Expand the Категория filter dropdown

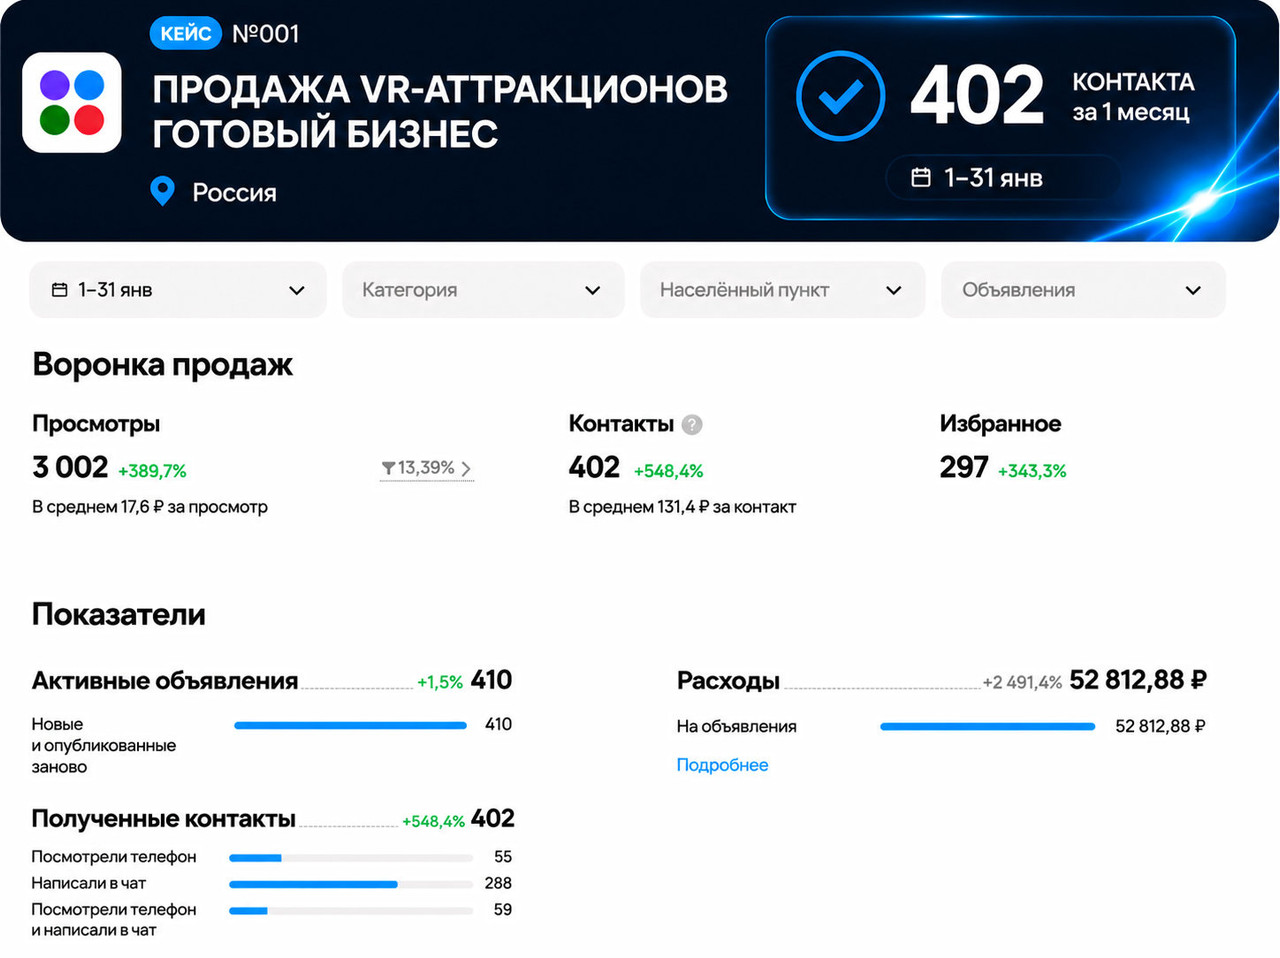[x=483, y=290]
